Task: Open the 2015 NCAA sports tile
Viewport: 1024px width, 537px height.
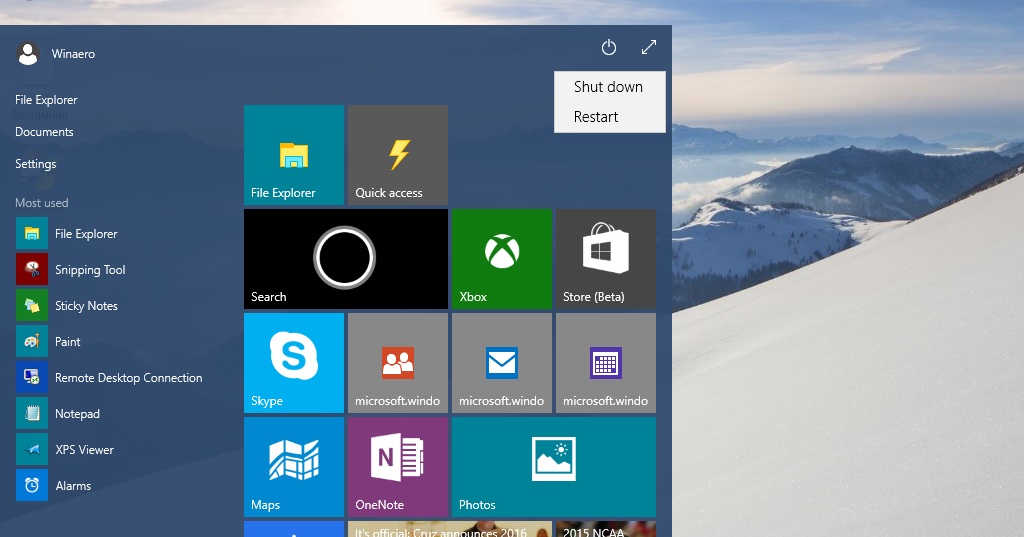Action: coord(605,529)
